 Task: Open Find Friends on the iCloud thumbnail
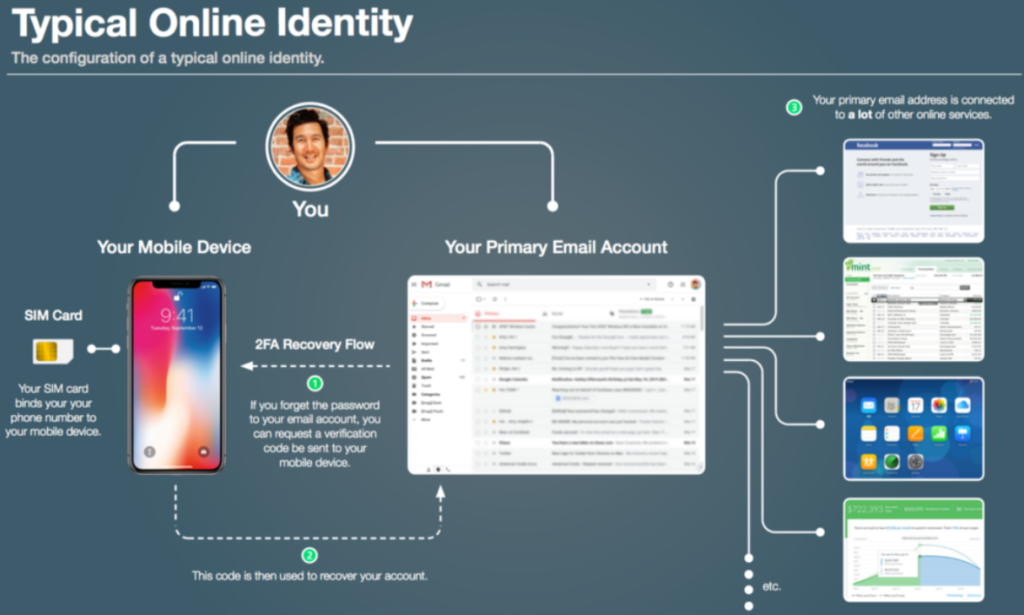pos(868,462)
